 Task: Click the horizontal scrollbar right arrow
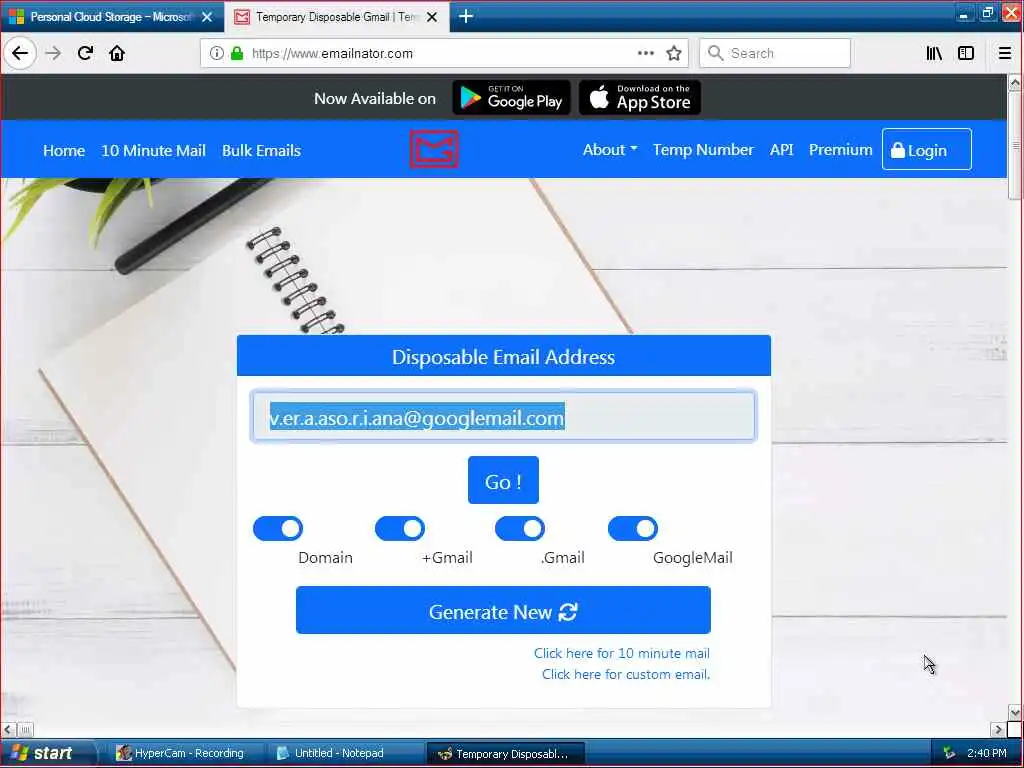(998, 729)
